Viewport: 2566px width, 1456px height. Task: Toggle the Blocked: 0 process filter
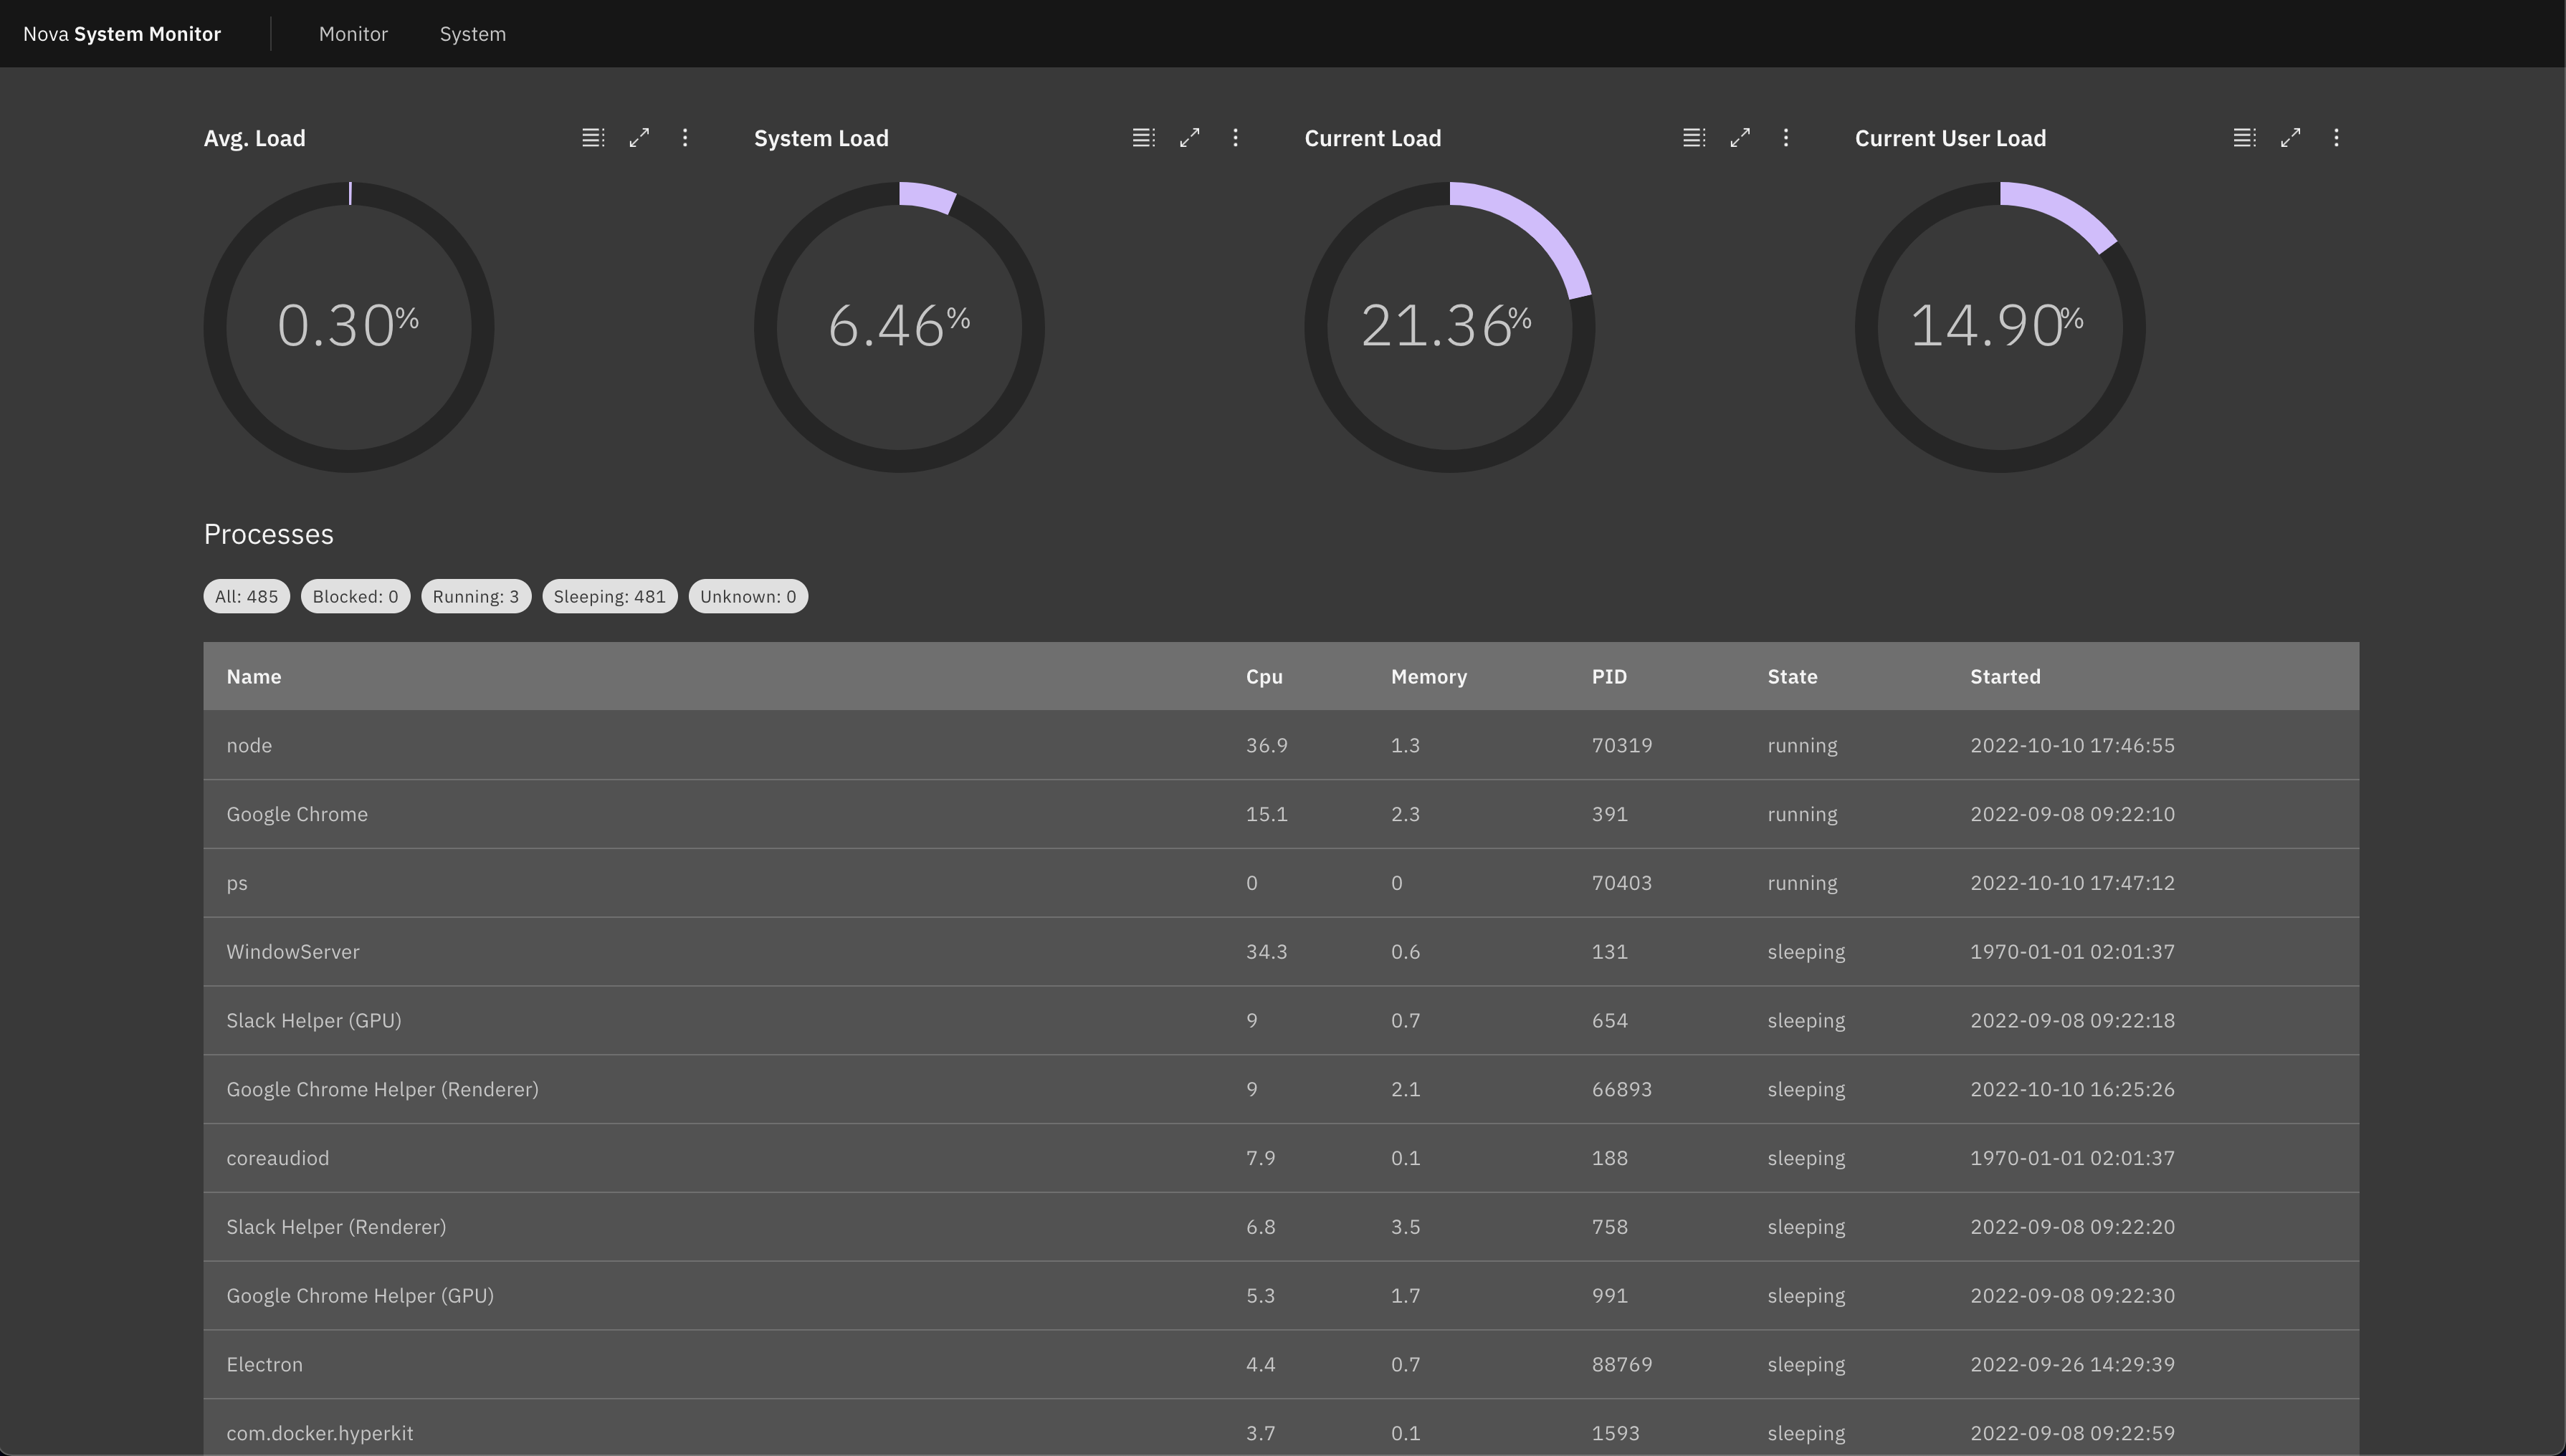[x=355, y=596]
